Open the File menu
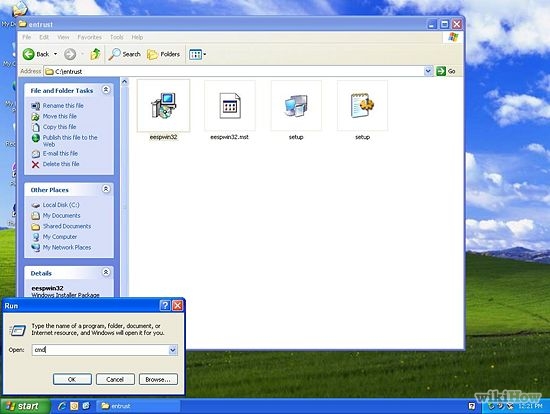Viewport: 550px width, 414px height. [x=27, y=37]
